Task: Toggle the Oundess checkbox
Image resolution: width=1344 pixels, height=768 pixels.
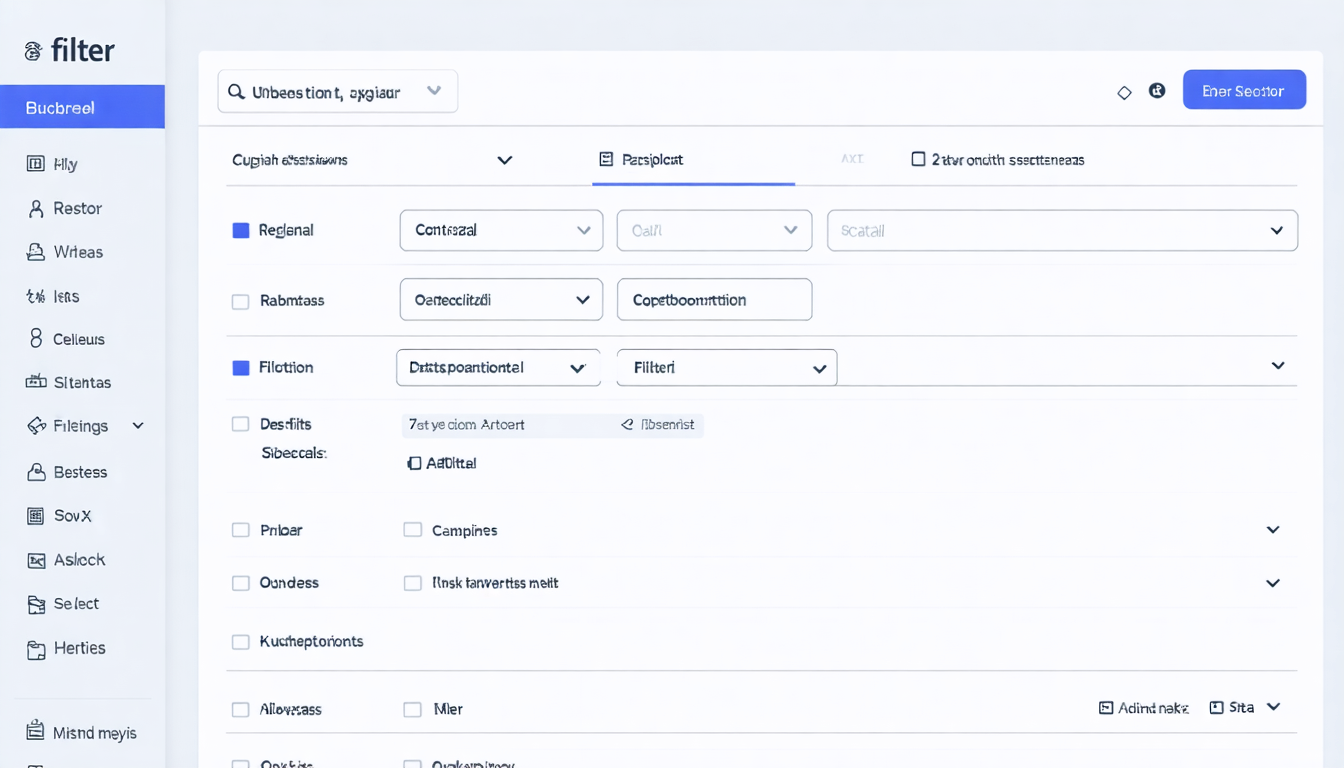Action: tap(240, 583)
